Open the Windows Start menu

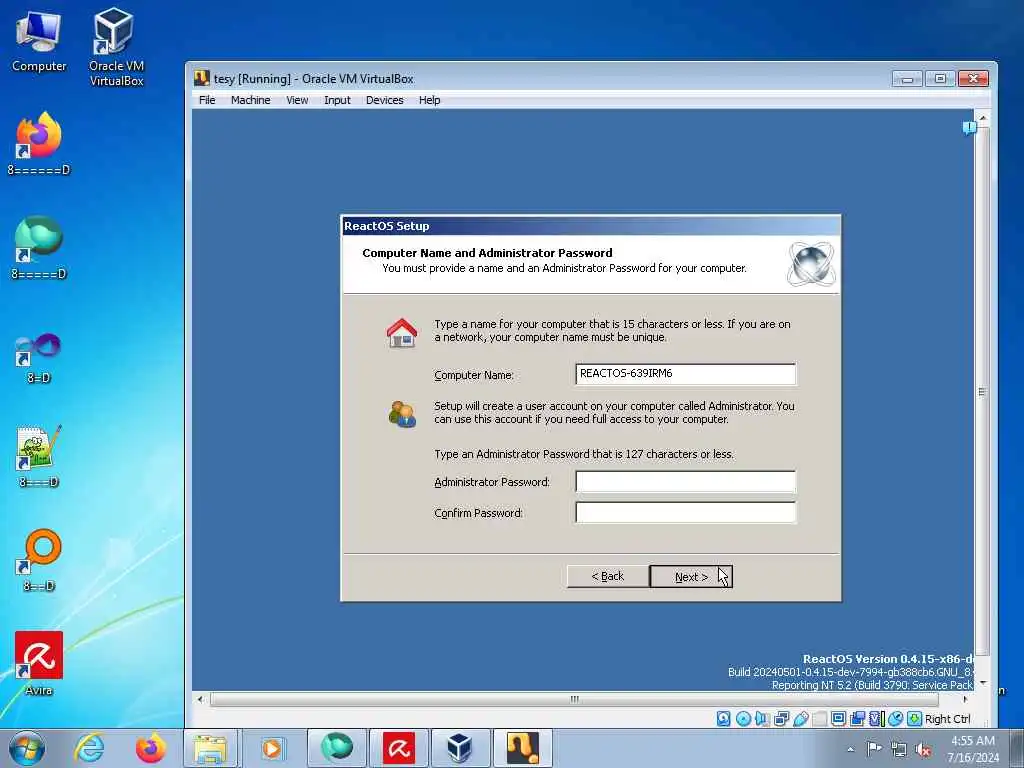pos(27,748)
